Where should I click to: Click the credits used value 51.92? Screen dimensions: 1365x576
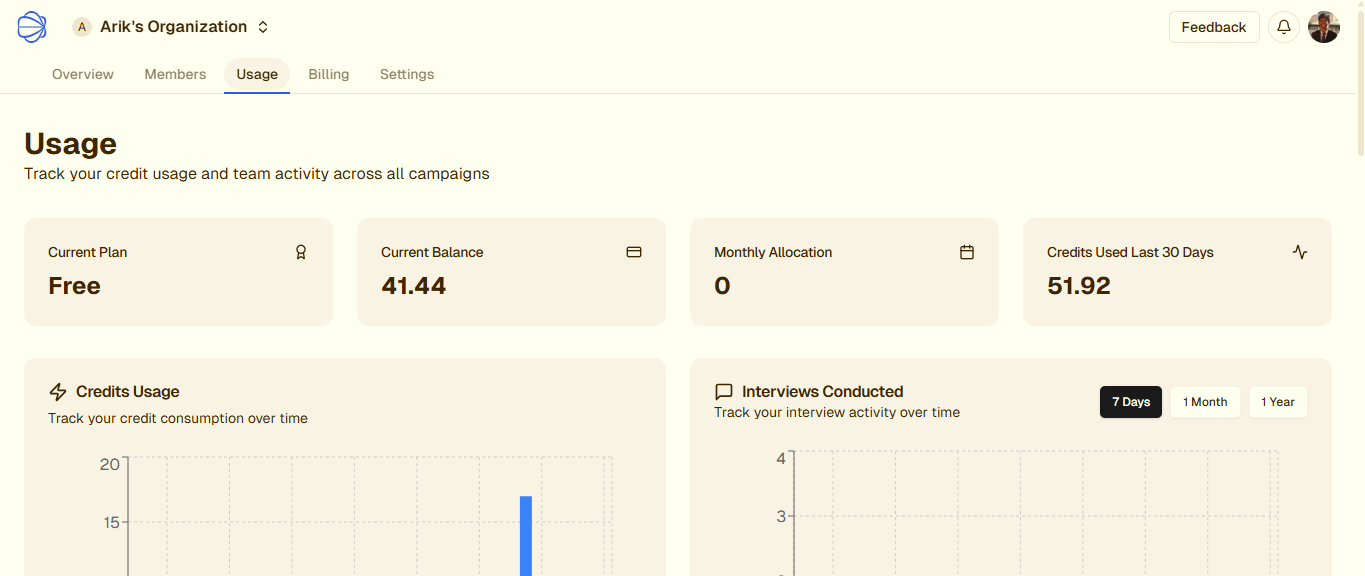tap(1079, 286)
